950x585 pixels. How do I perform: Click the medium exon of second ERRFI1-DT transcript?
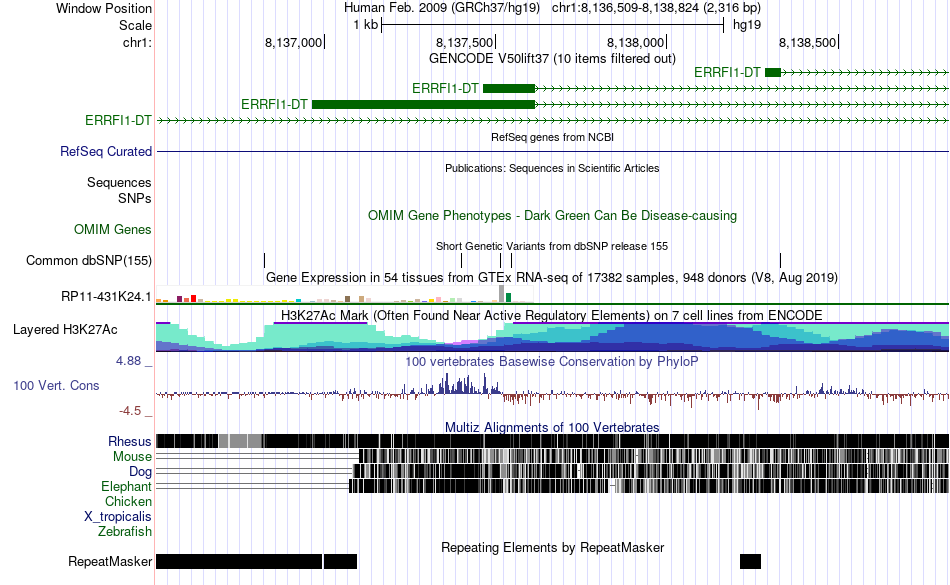point(509,88)
